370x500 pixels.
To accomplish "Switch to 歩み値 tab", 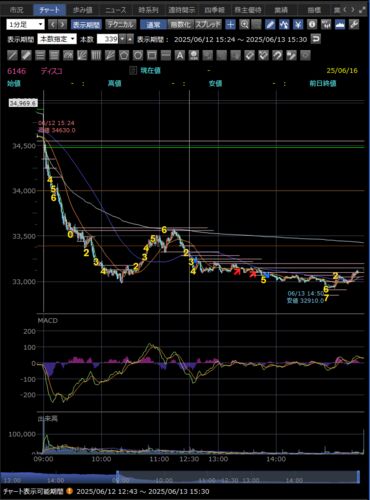I will click(x=82, y=10).
